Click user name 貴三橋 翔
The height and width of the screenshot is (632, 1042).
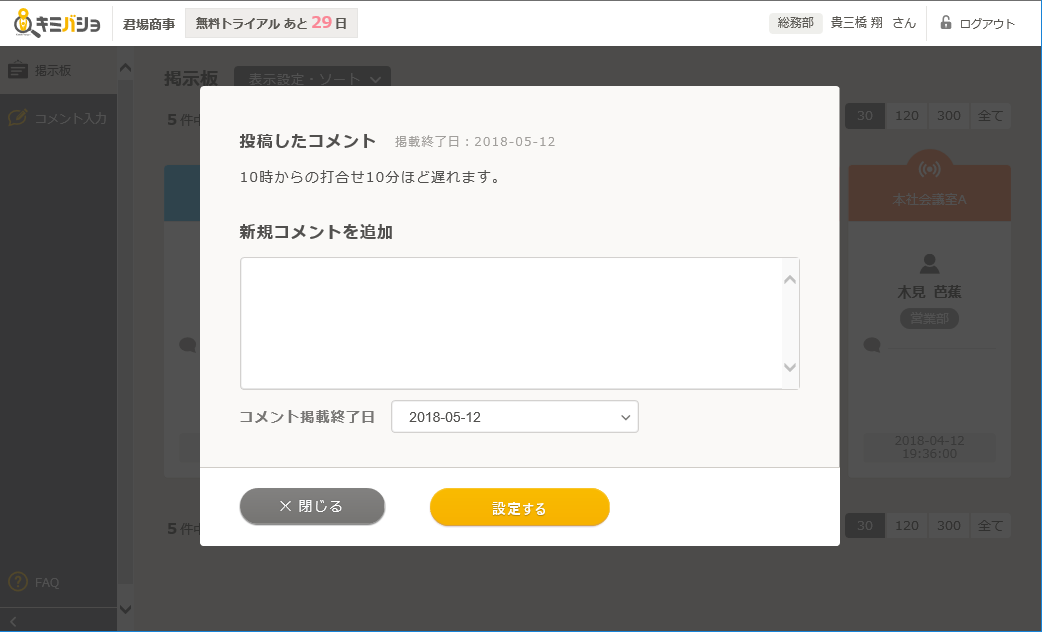(857, 23)
